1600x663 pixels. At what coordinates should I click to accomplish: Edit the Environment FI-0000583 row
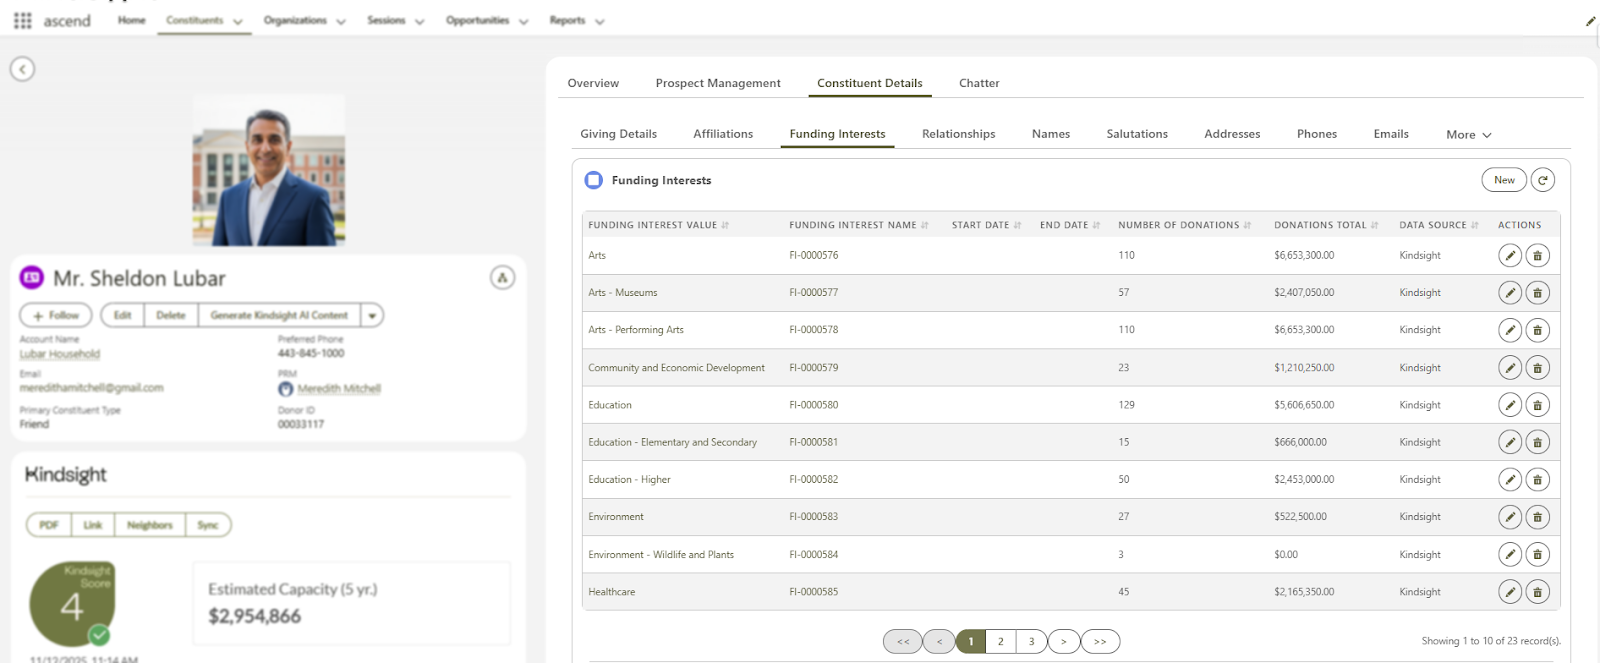tap(1510, 517)
